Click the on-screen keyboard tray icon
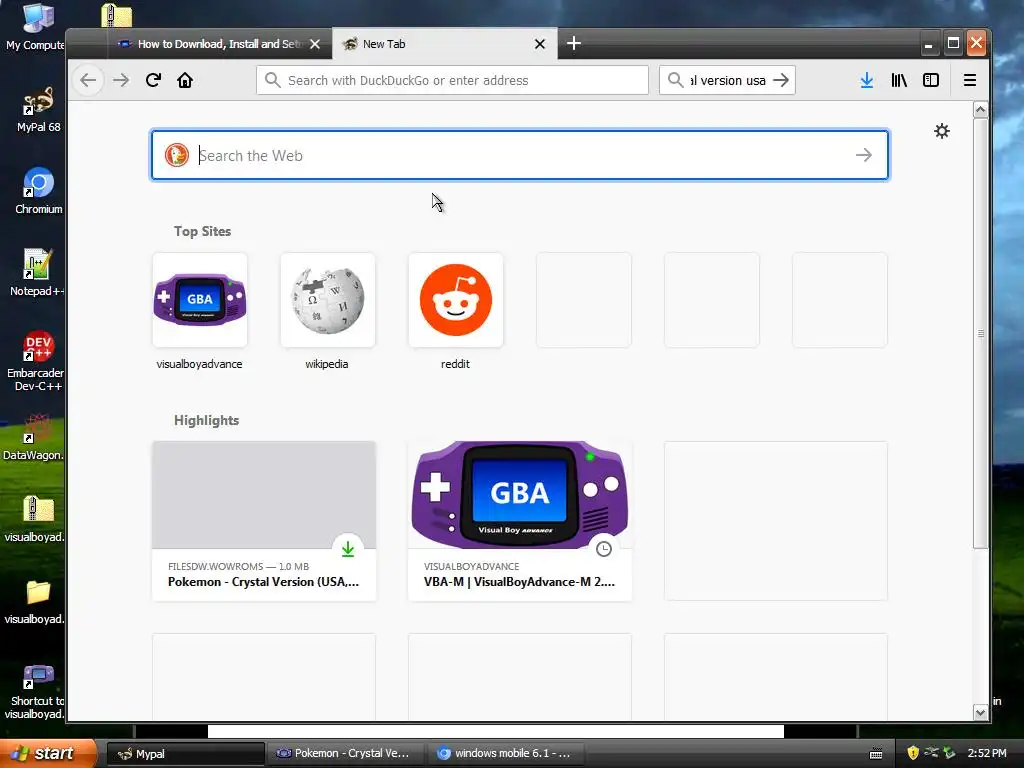The height and width of the screenshot is (768, 1024). click(x=876, y=754)
